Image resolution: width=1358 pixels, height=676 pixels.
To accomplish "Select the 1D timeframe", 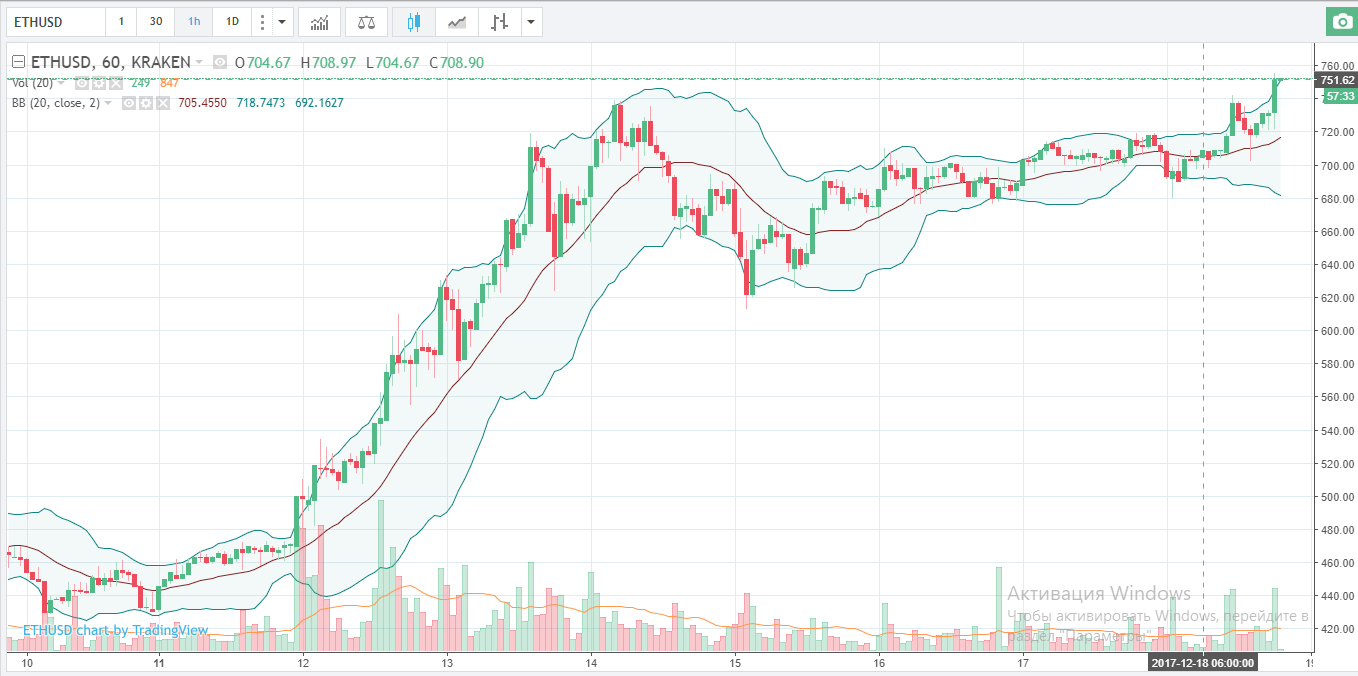I will click(x=232, y=21).
